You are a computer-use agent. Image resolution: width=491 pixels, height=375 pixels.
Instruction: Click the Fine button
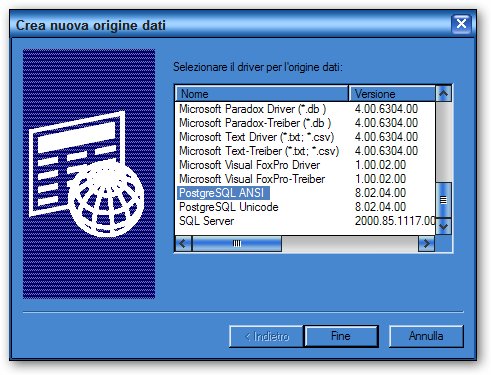click(341, 336)
